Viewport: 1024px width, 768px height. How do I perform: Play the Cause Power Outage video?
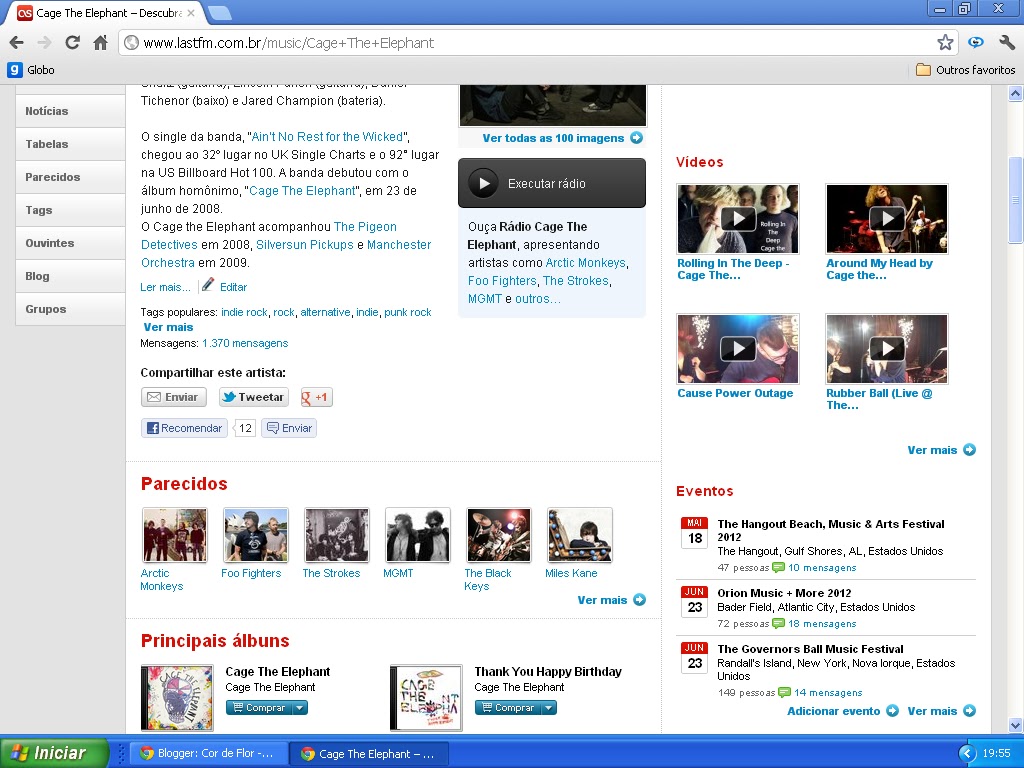(738, 349)
